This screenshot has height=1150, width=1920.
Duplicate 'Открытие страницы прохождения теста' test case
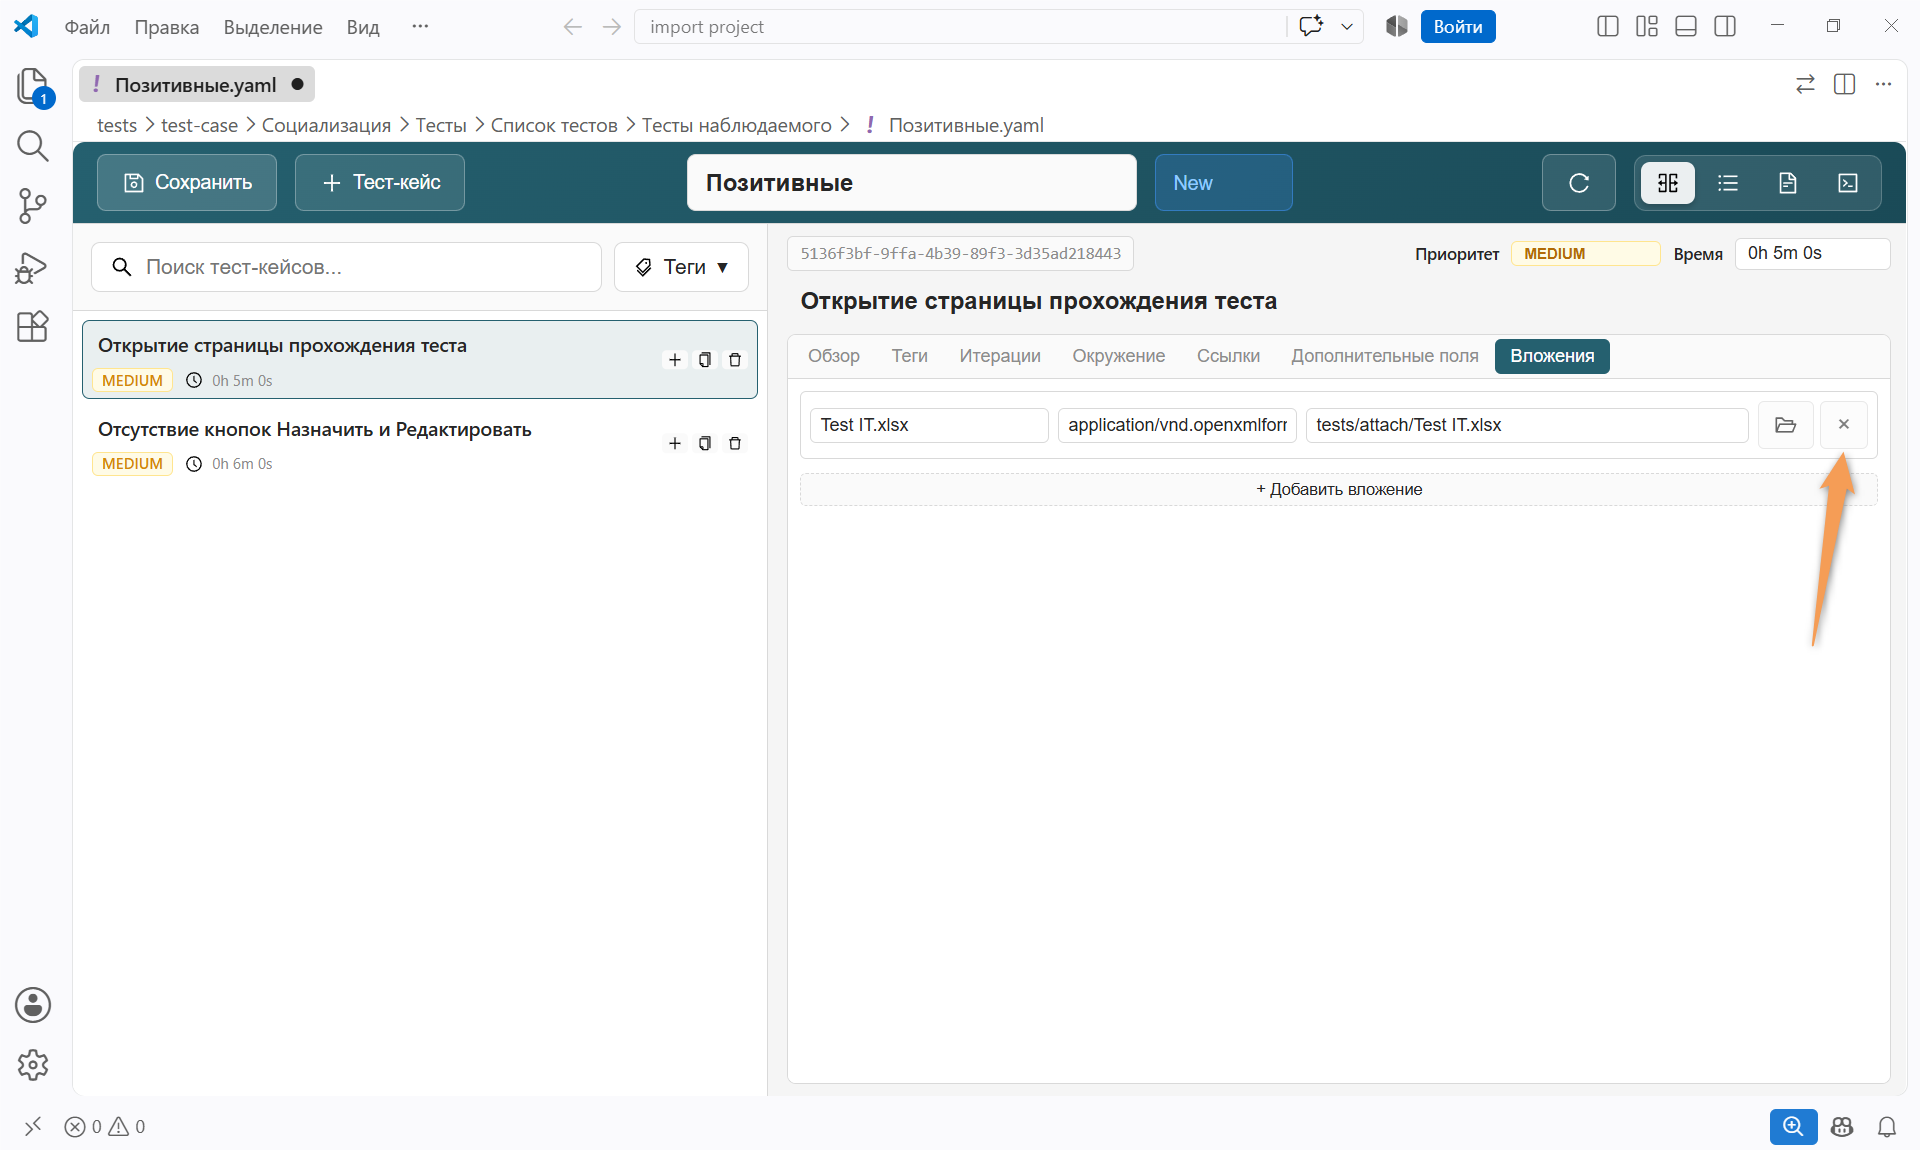(705, 360)
